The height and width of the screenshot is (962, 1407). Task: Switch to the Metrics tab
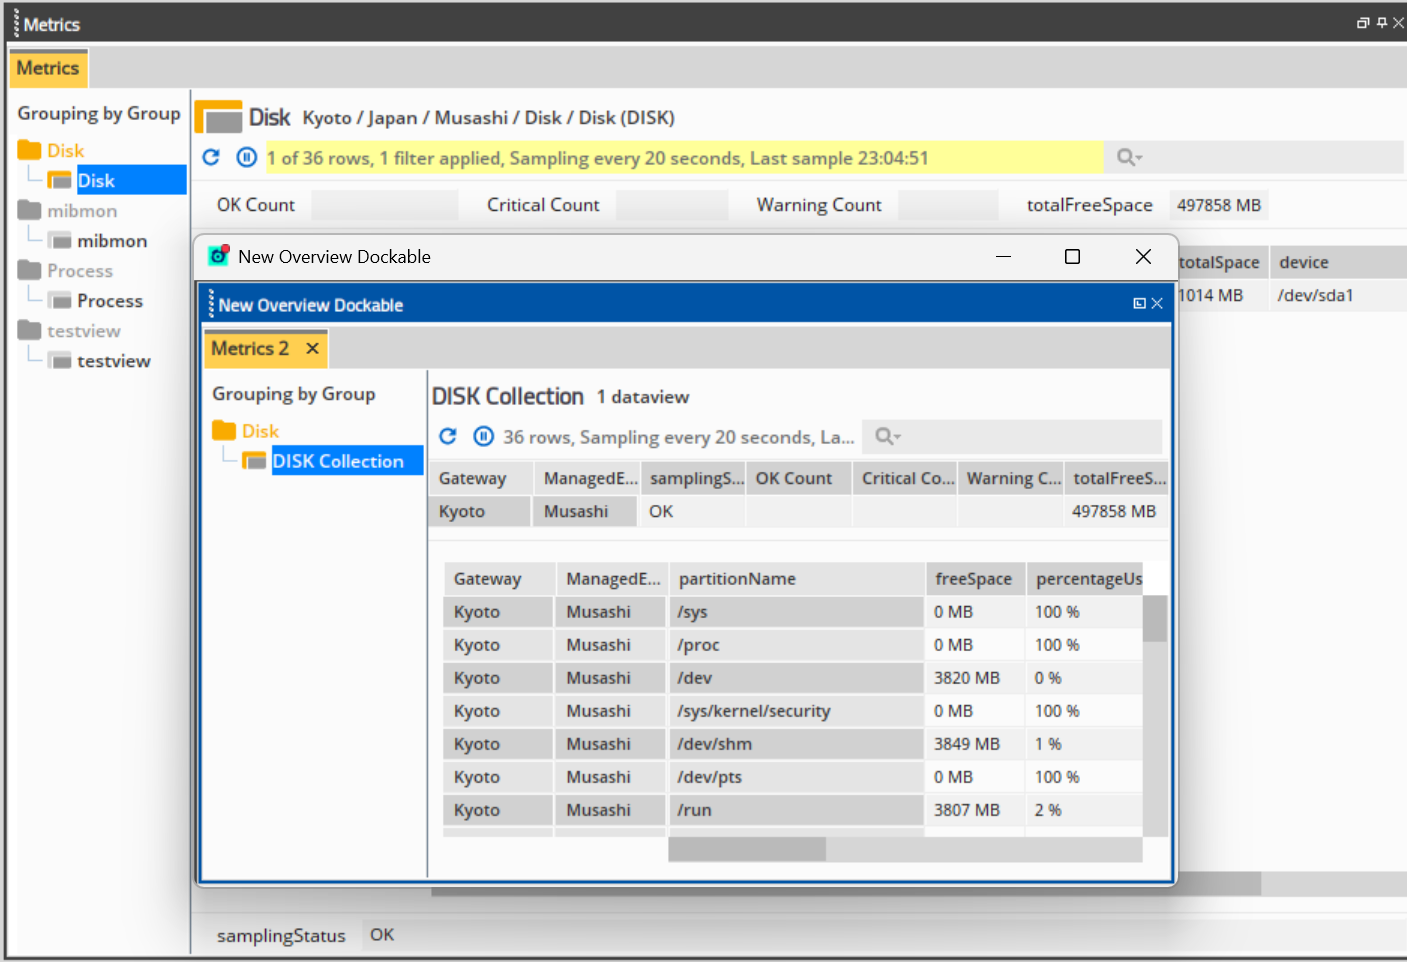point(47,68)
